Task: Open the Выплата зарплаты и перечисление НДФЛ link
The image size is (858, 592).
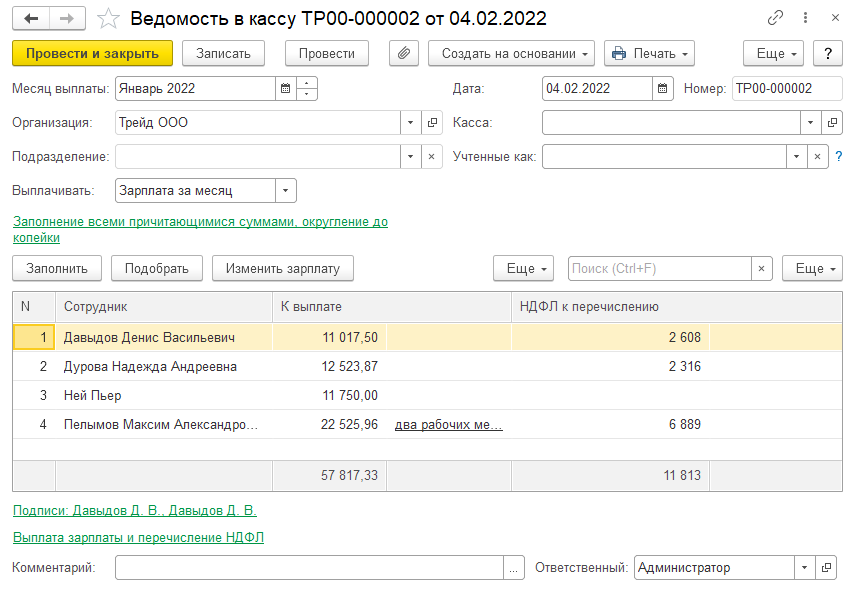Action: [138, 537]
